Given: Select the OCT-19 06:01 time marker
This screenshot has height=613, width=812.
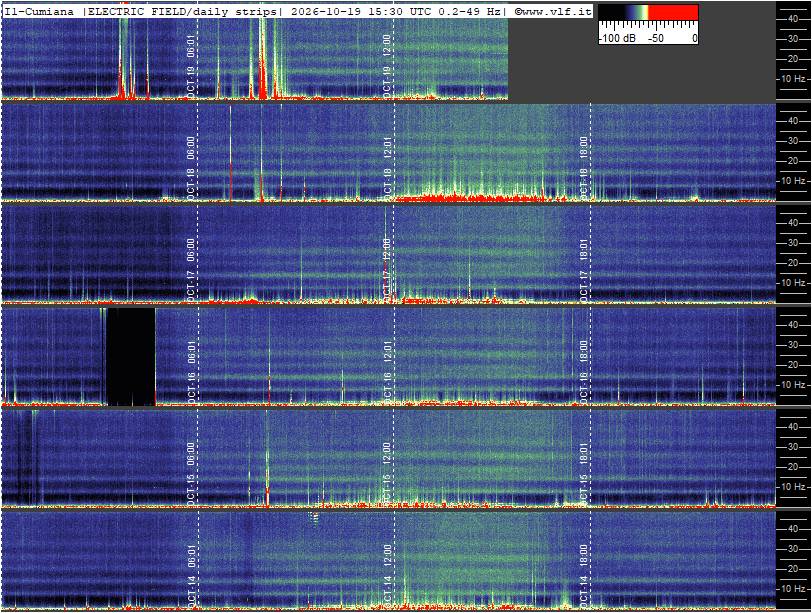Looking at the screenshot, I should [x=191, y=66].
